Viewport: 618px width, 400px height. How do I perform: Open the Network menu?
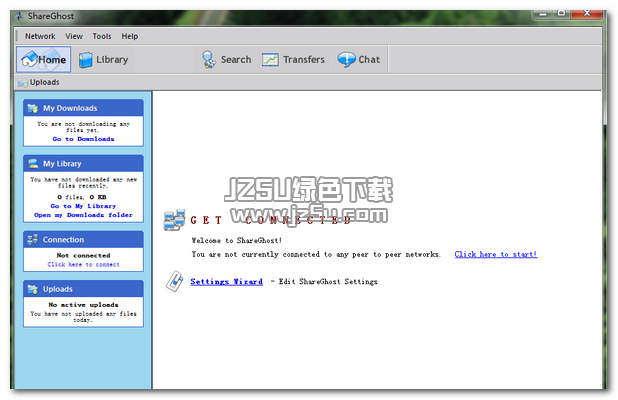tap(40, 36)
